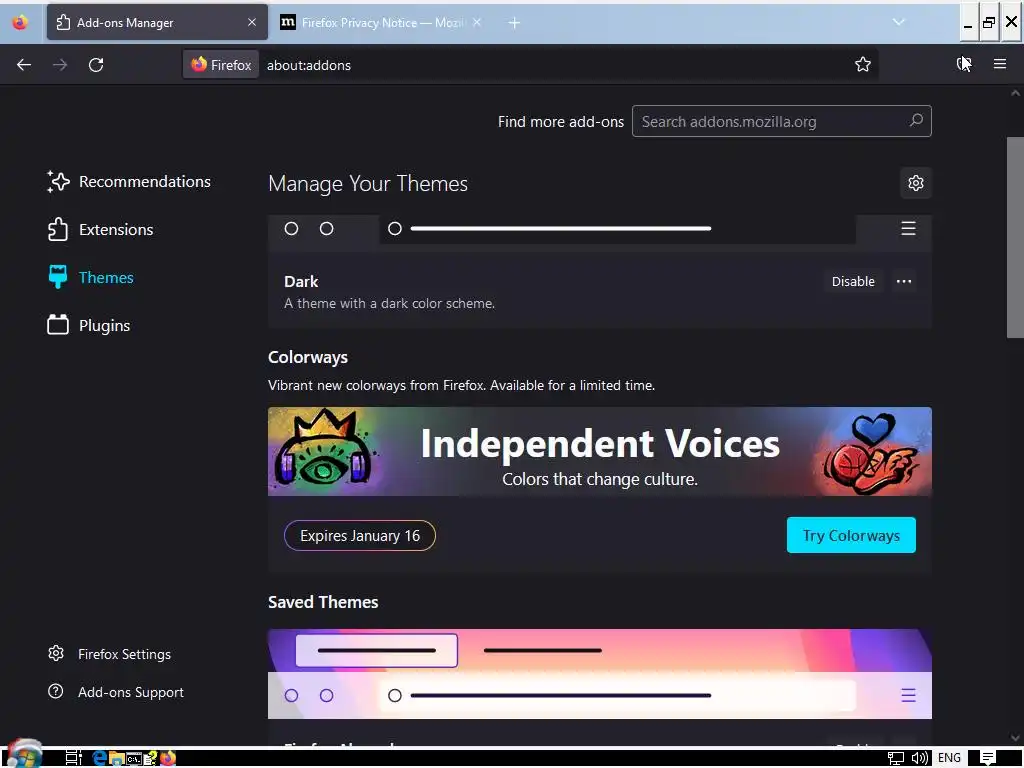Open Internet Explorer from the taskbar
The image size is (1024, 768).
(99, 758)
